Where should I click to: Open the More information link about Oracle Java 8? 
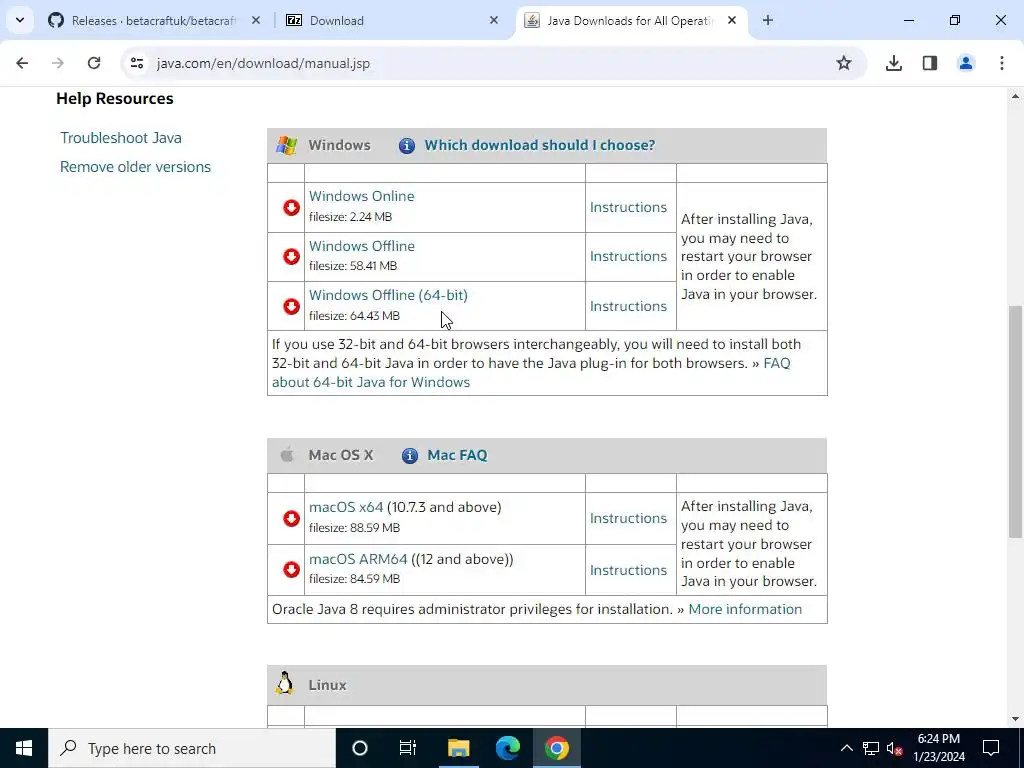pyautogui.click(x=745, y=609)
